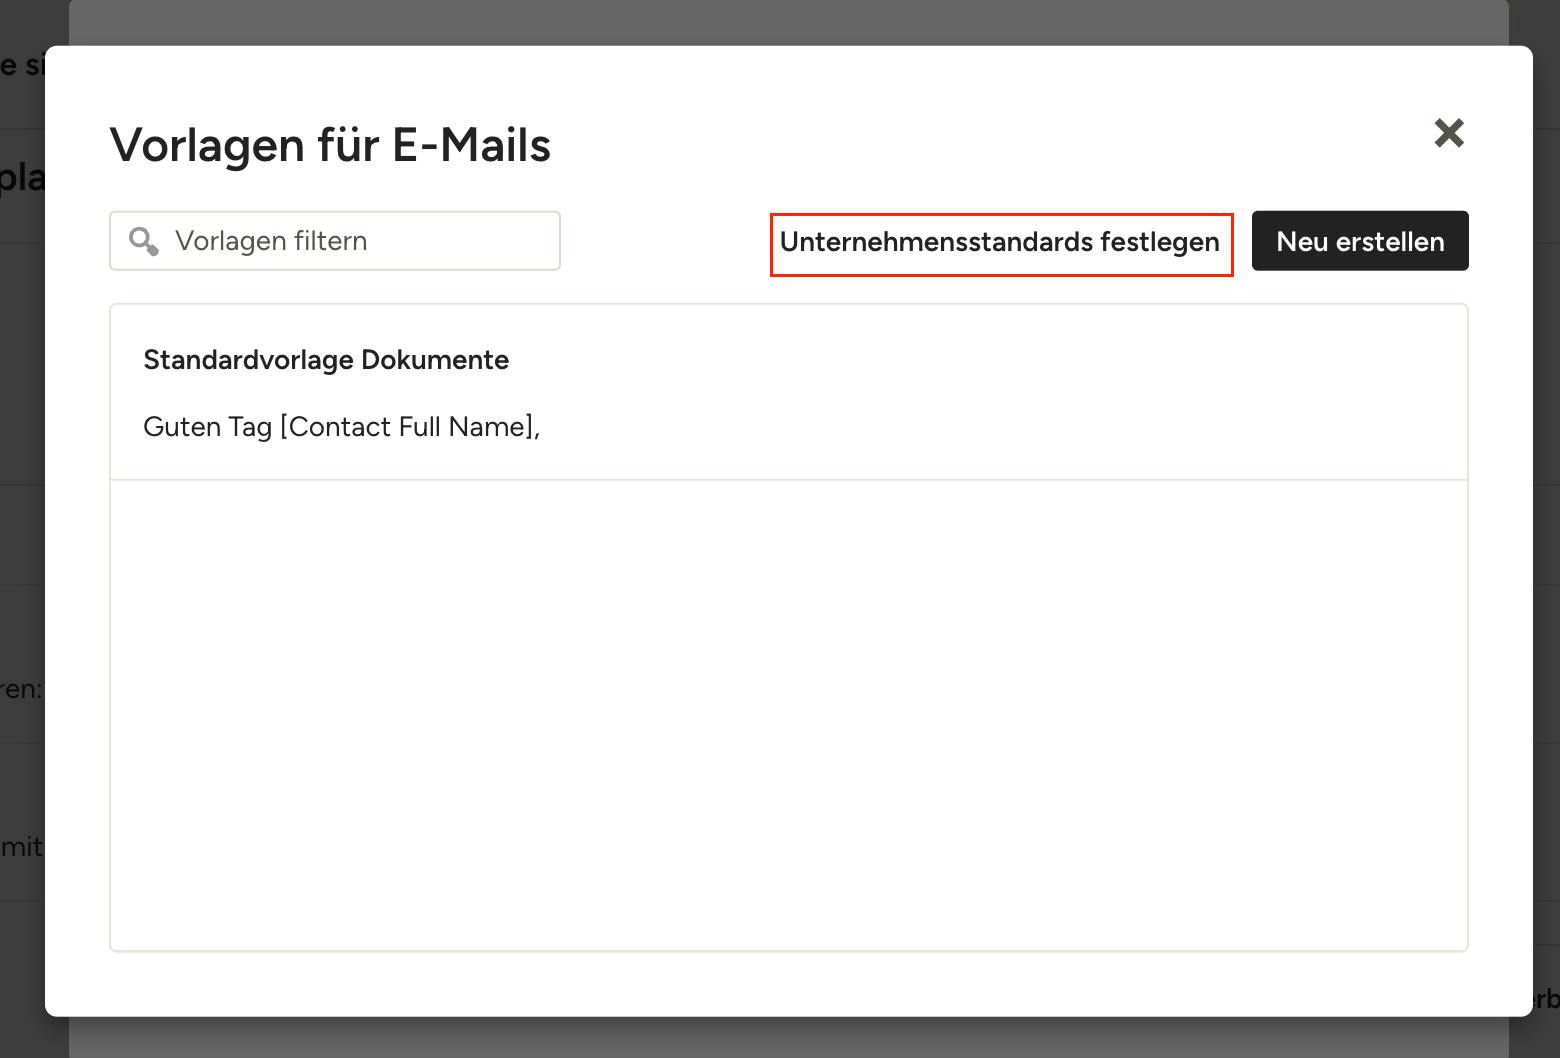Screen dimensions: 1560x1058
Task: Click the "Vorlagen für E-Mails" heading
Action: [x=330, y=145]
